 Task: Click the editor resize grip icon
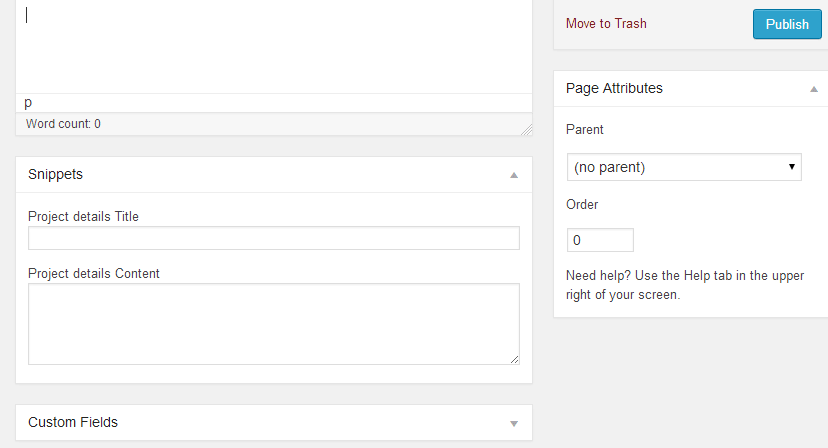[526, 130]
